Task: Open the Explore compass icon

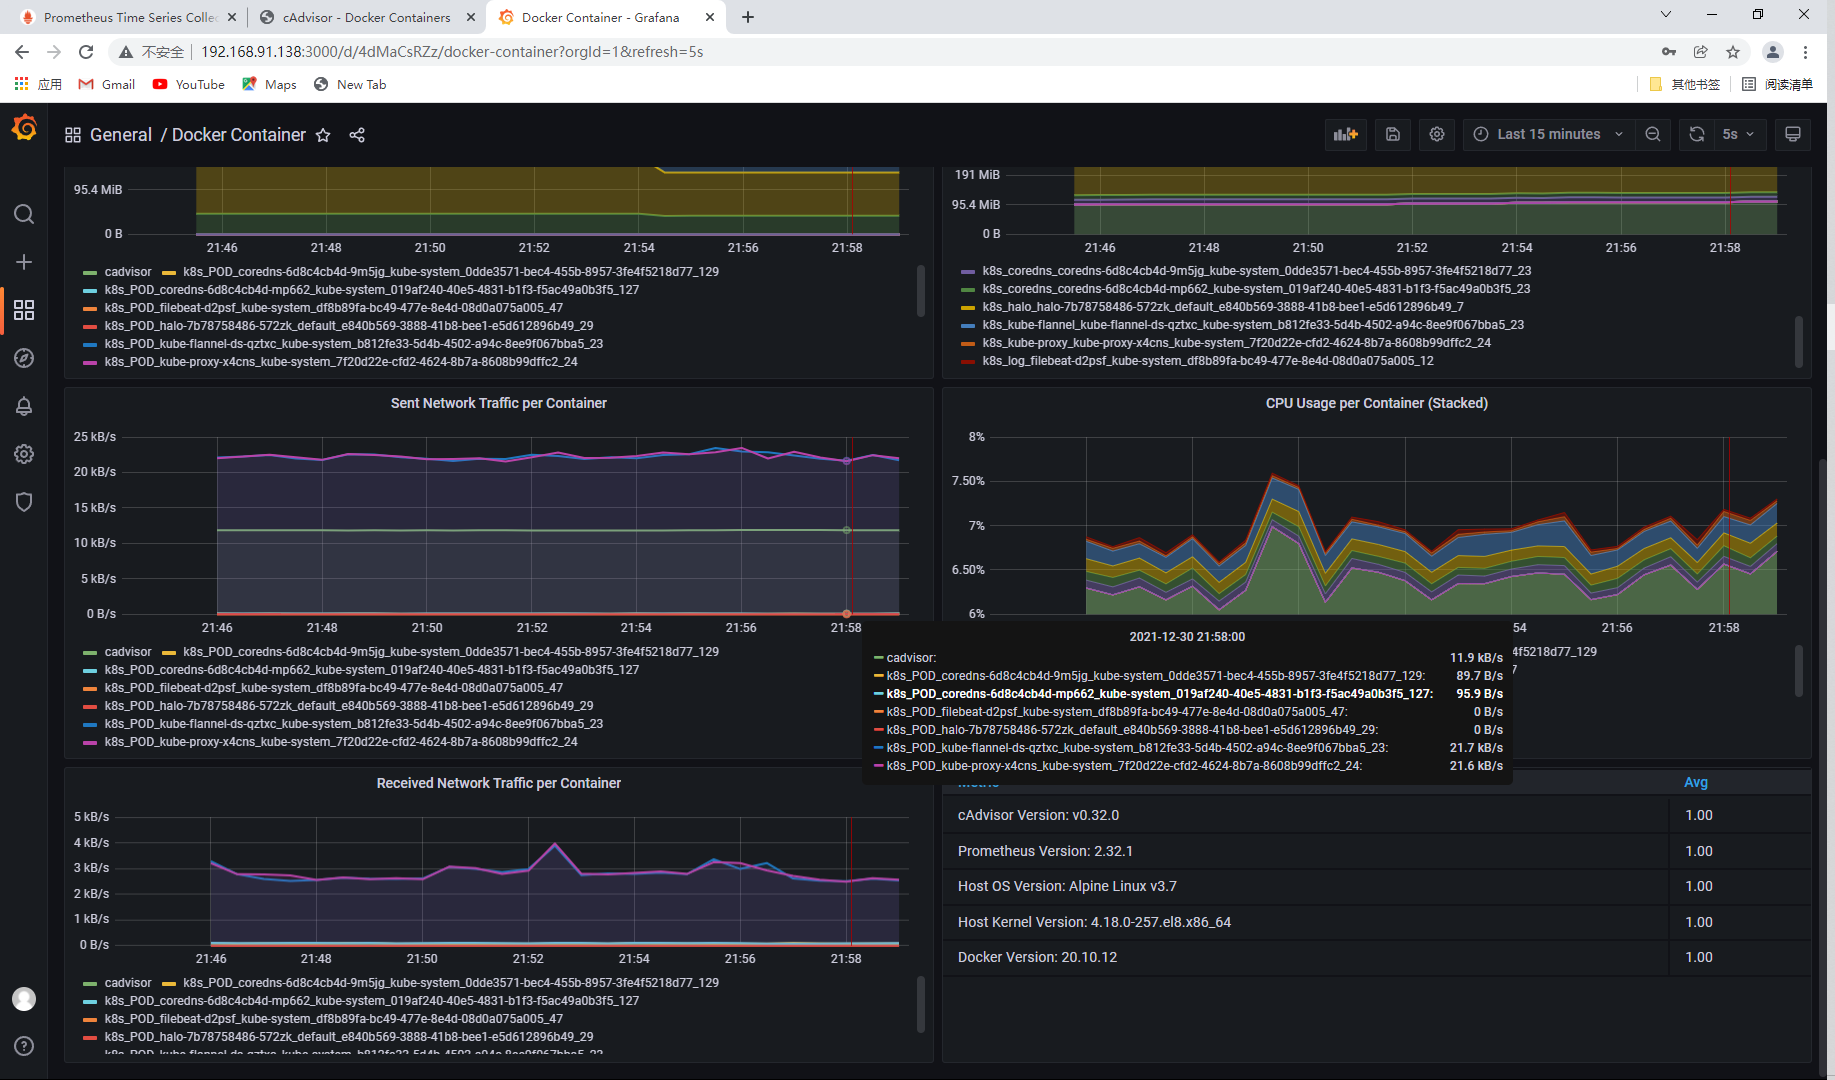Action: (x=24, y=358)
